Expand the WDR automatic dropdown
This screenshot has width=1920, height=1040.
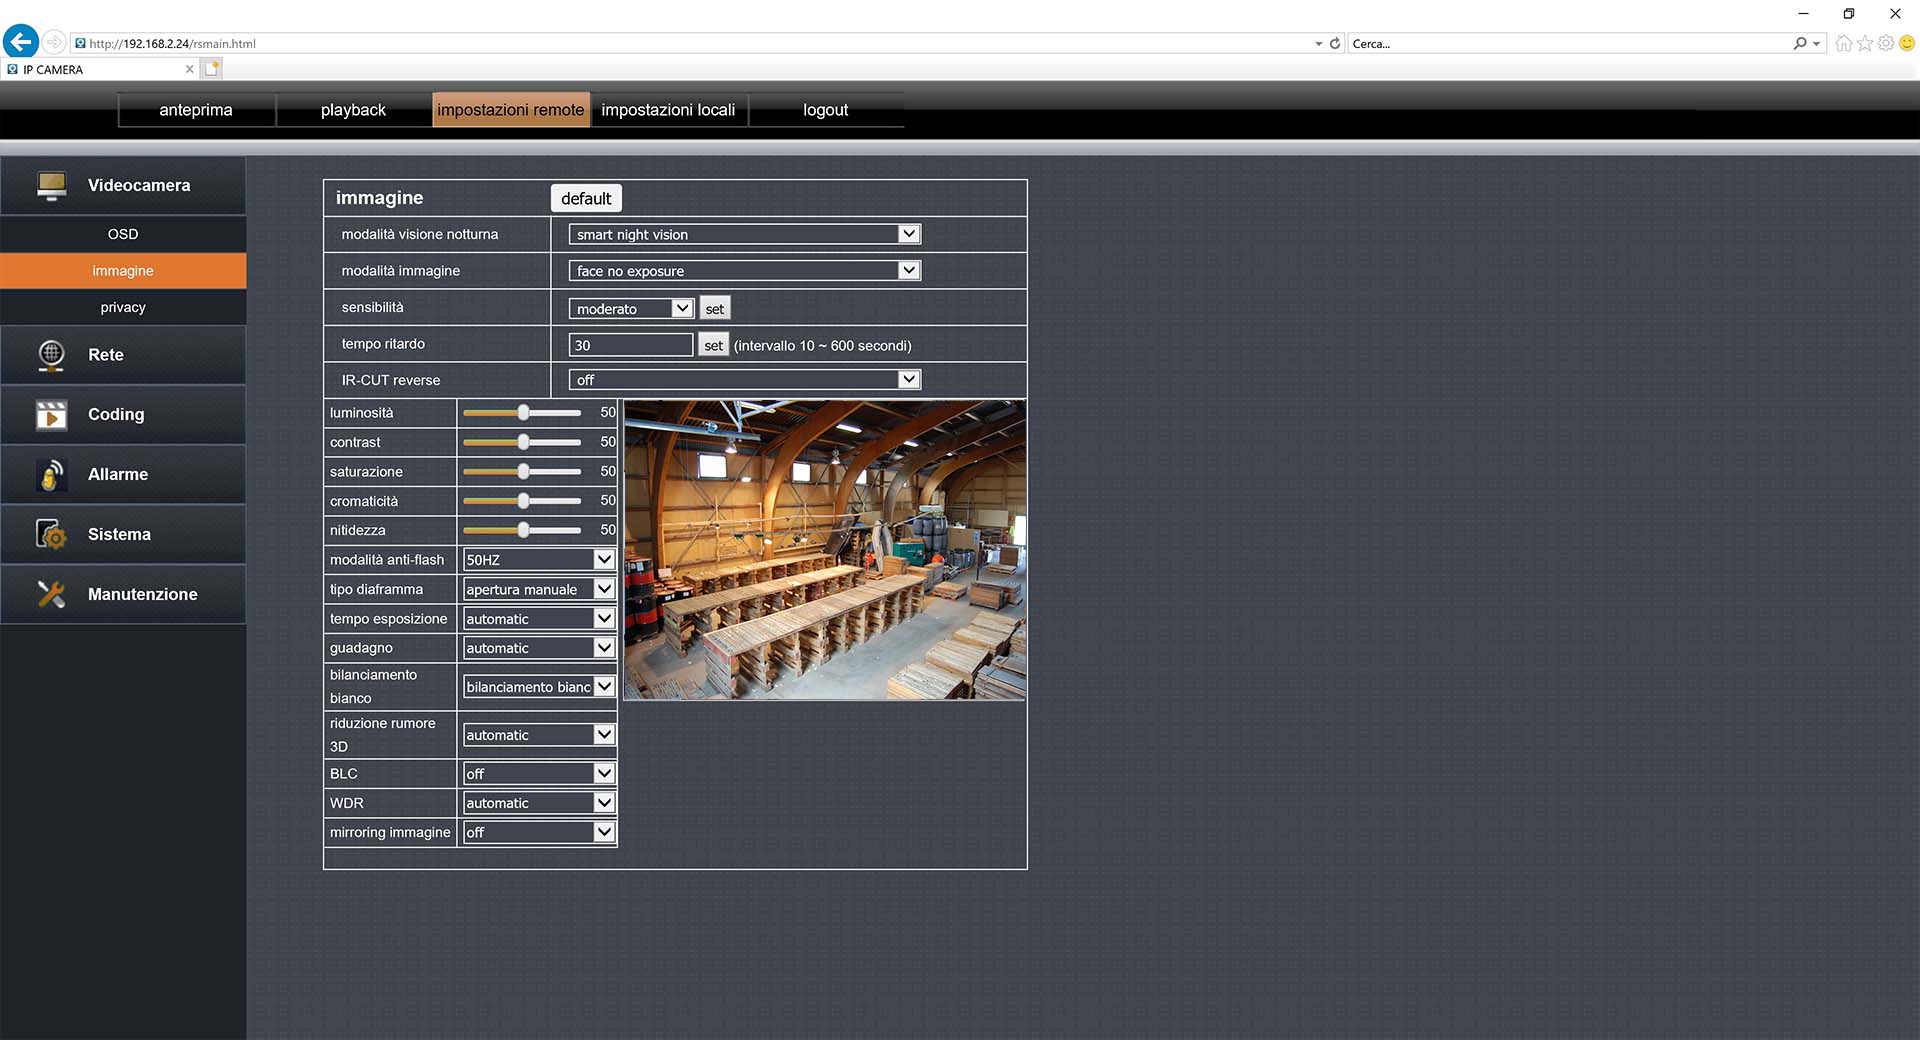[538, 803]
